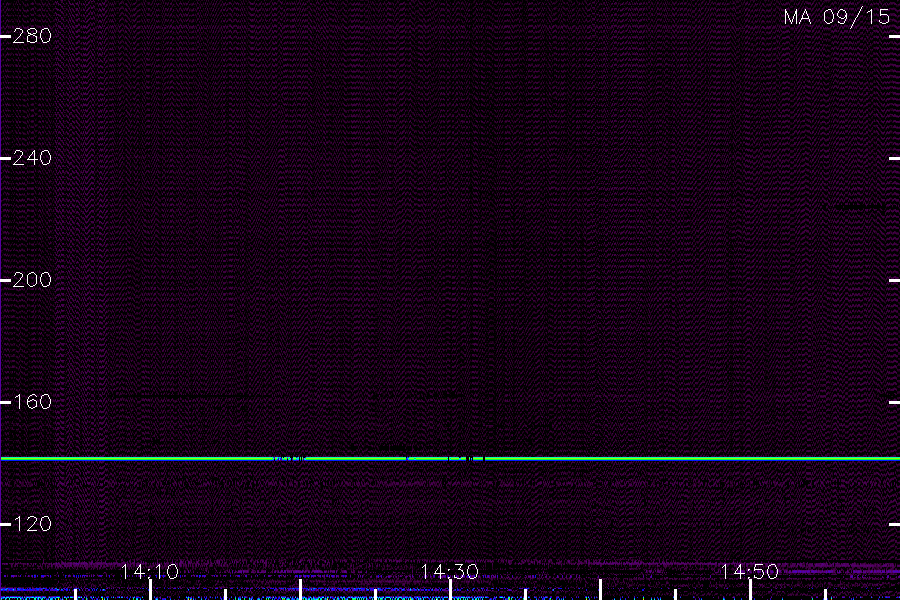Viewport: 900px width, 600px height.
Task: Click the 160 frequency axis label
Action: (x=32, y=402)
